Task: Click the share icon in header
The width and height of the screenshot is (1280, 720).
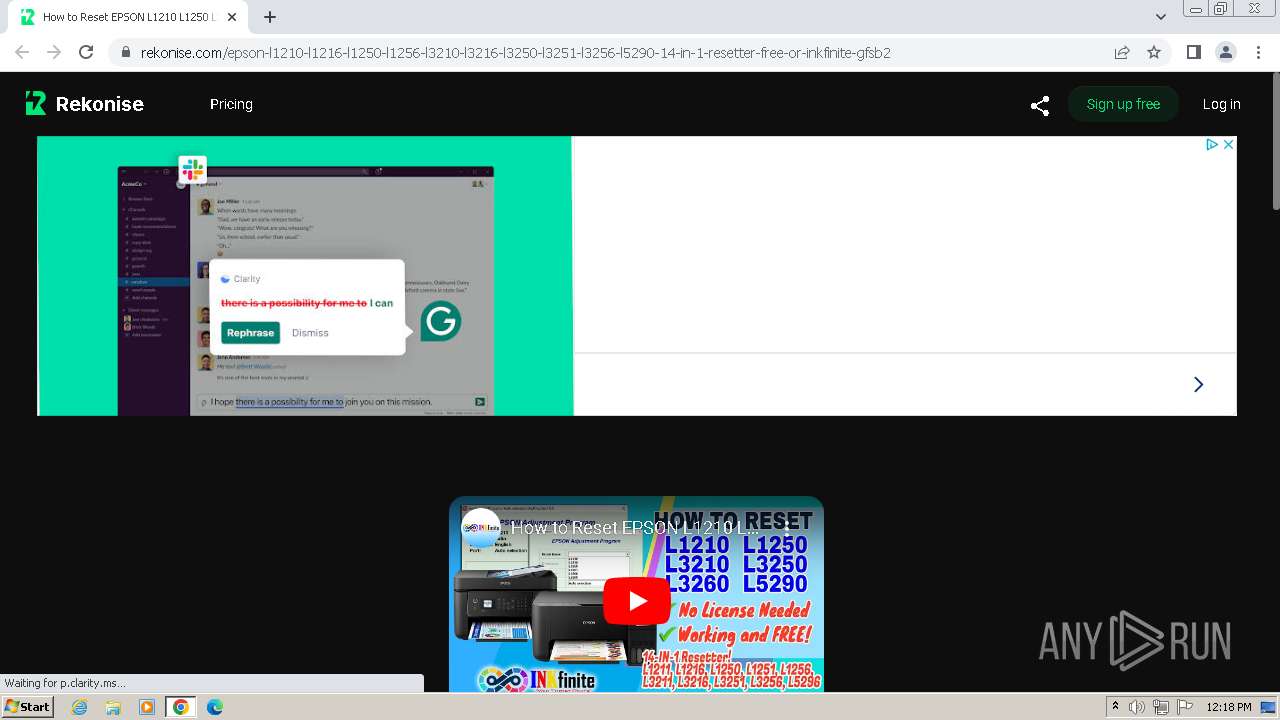Action: click(x=1040, y=105)
